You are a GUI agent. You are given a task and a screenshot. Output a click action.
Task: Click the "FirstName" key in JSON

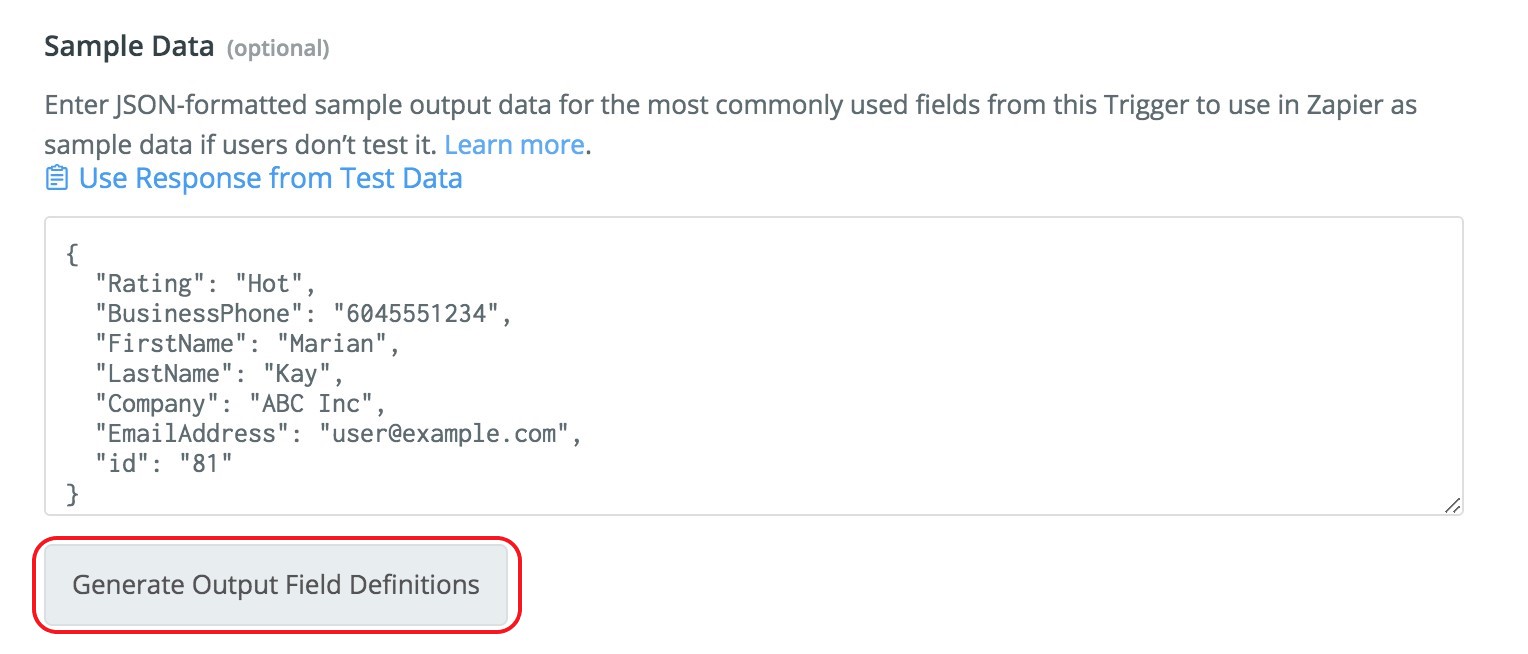pyautogui.click(x=171, y=344)
